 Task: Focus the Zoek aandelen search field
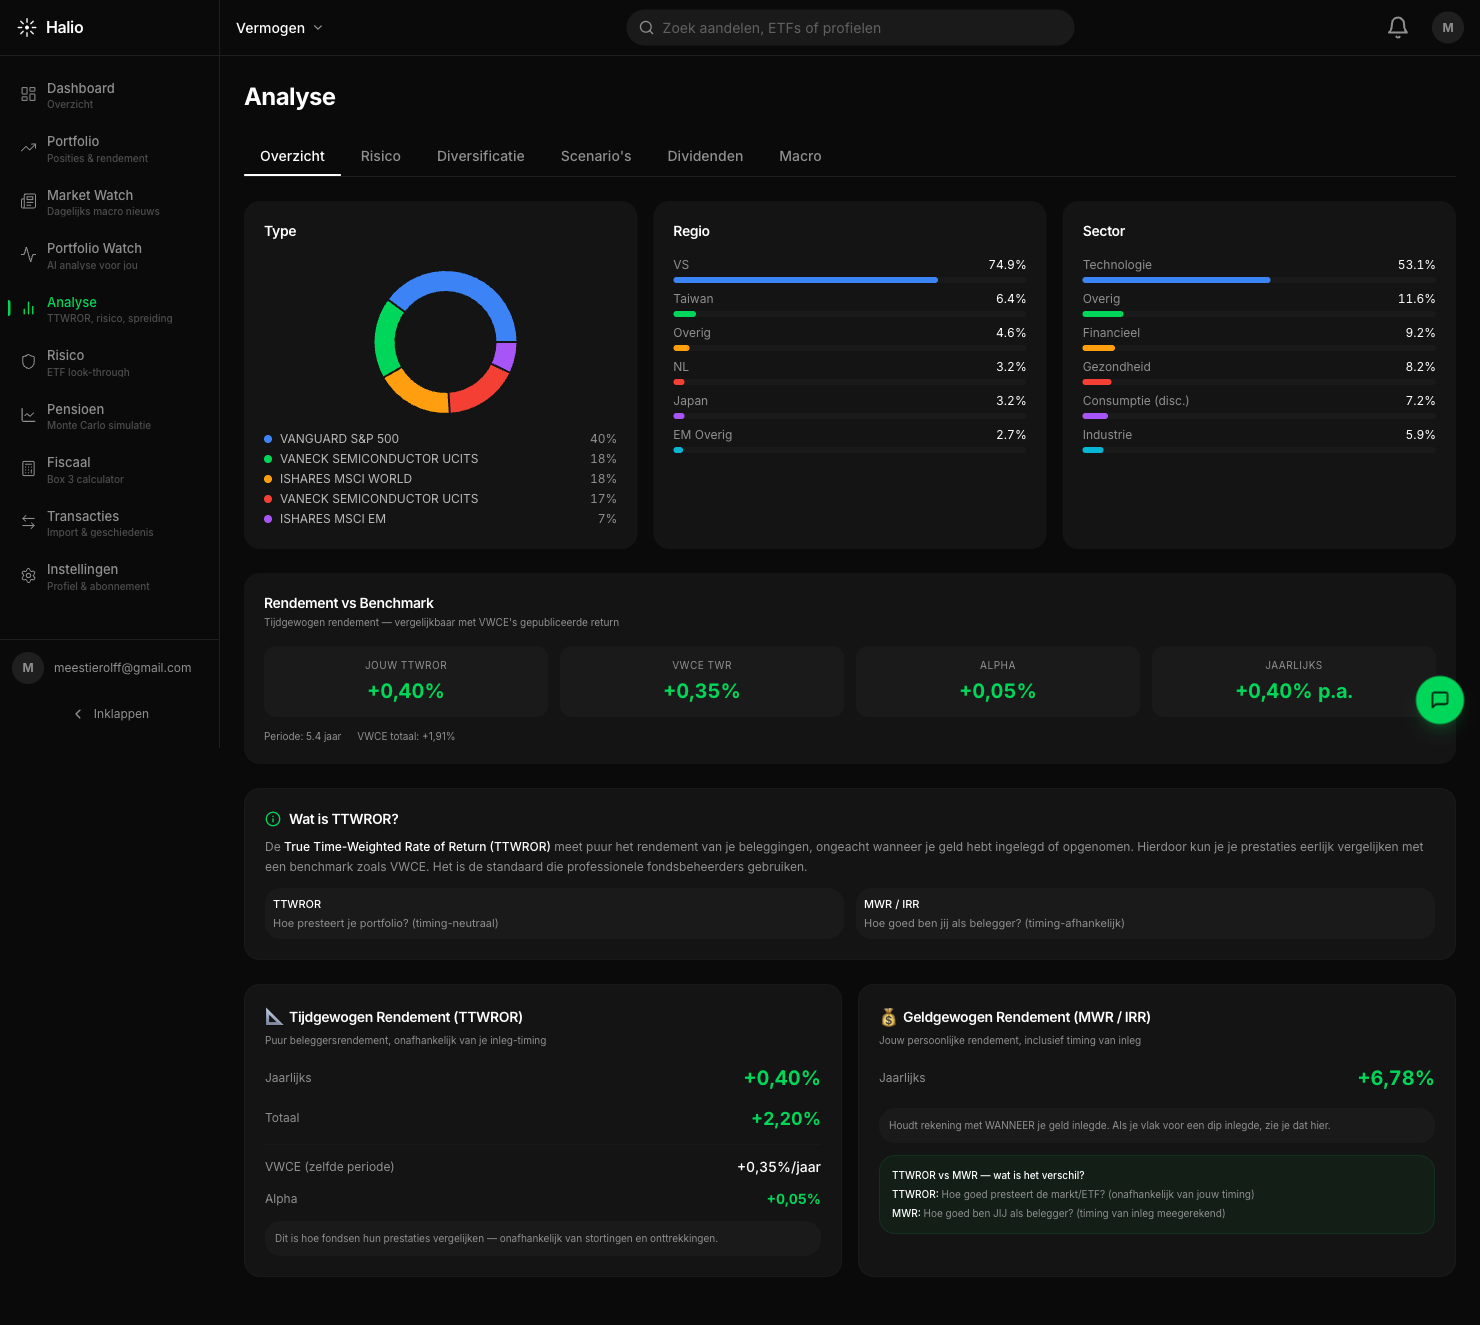point(850,28)
